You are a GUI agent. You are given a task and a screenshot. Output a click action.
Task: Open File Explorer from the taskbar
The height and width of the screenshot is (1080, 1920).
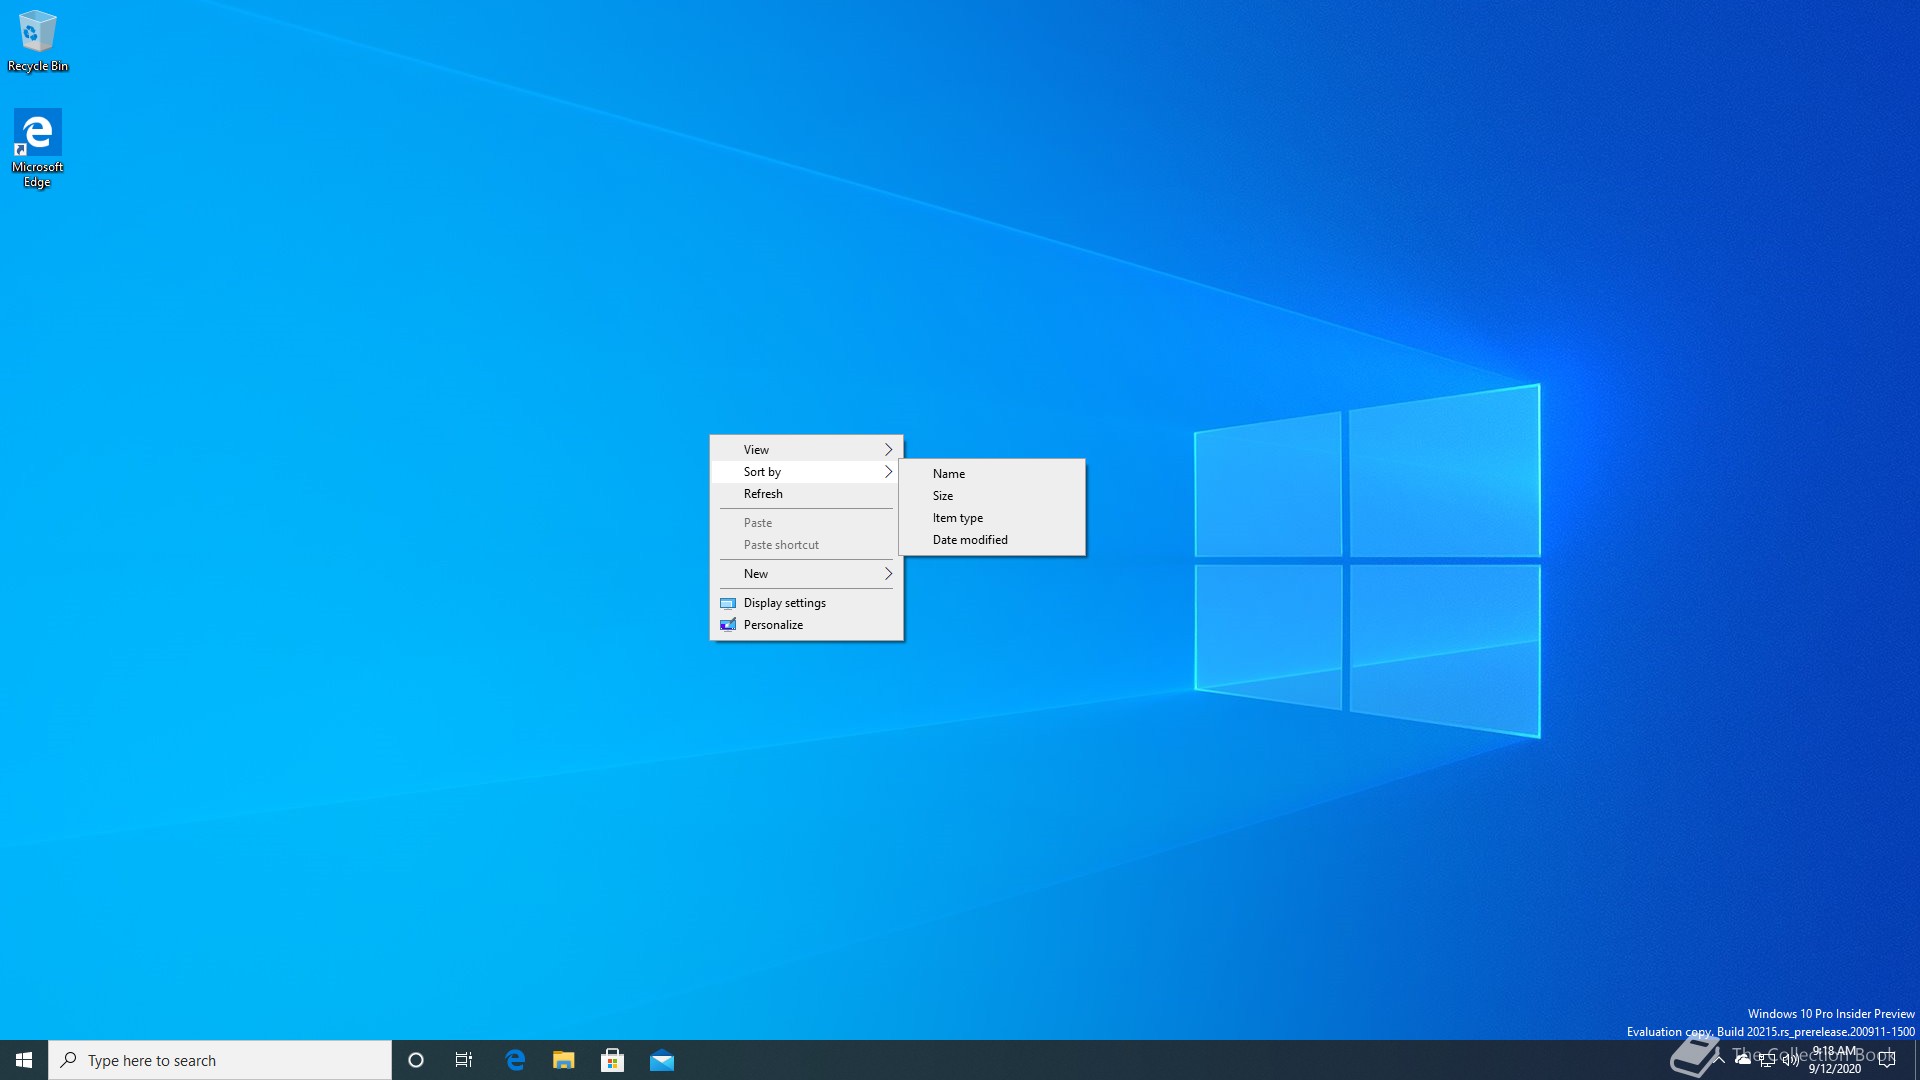coord(564,1060)
